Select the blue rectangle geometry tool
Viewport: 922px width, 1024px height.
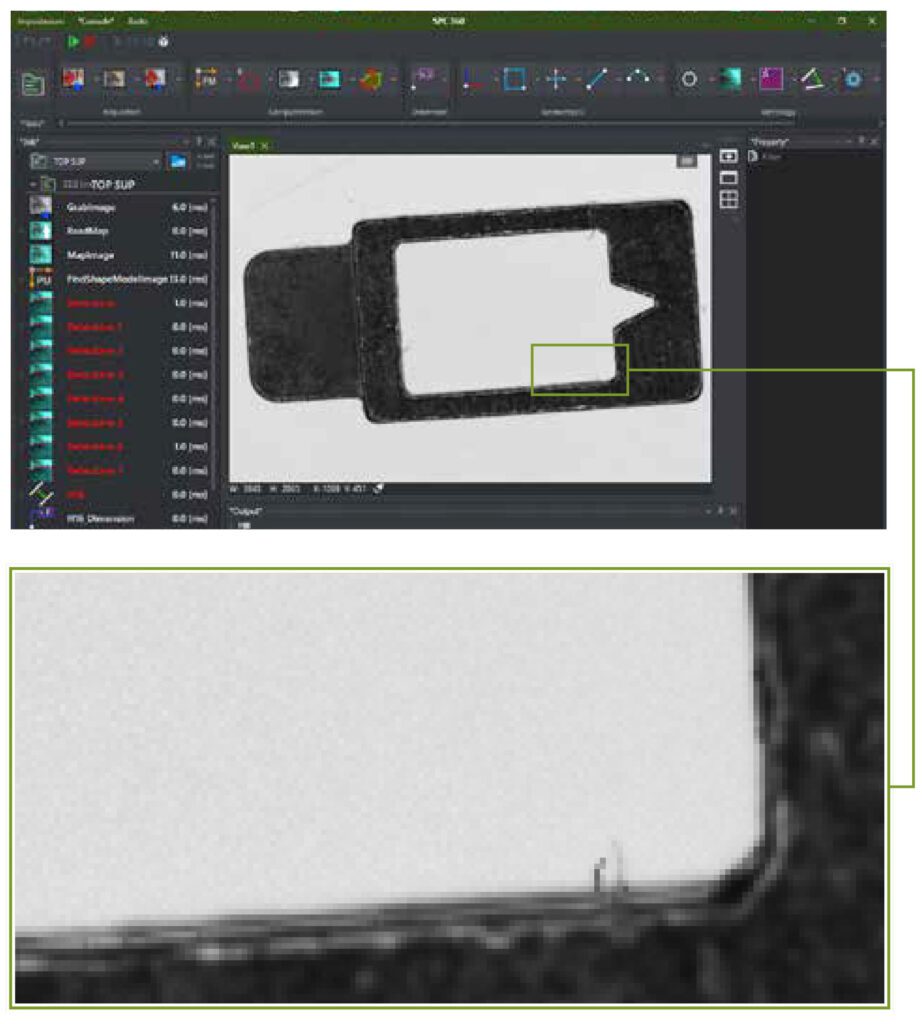pos(514,81)
